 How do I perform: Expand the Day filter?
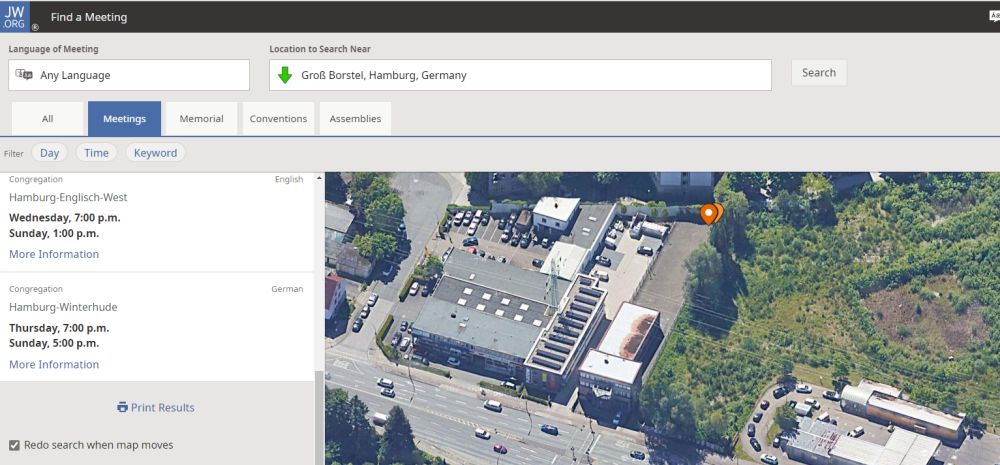click(49, 153)
